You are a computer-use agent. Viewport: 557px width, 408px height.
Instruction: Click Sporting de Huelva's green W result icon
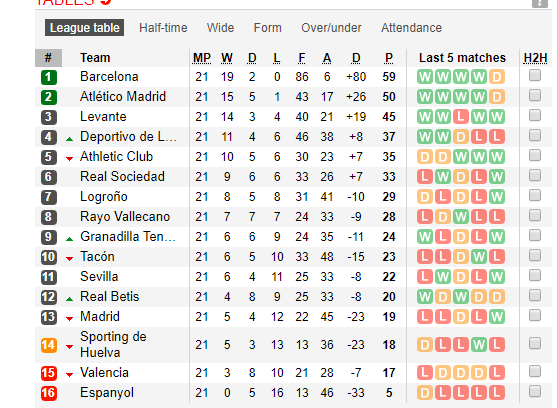479,344
